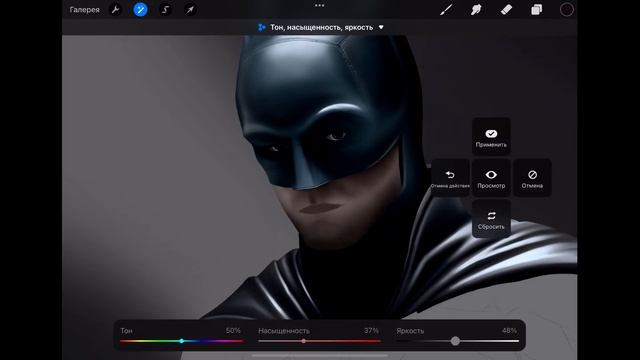The image size is (640, 360).
Task: Click the Насыщенность label
Action: 284,331
